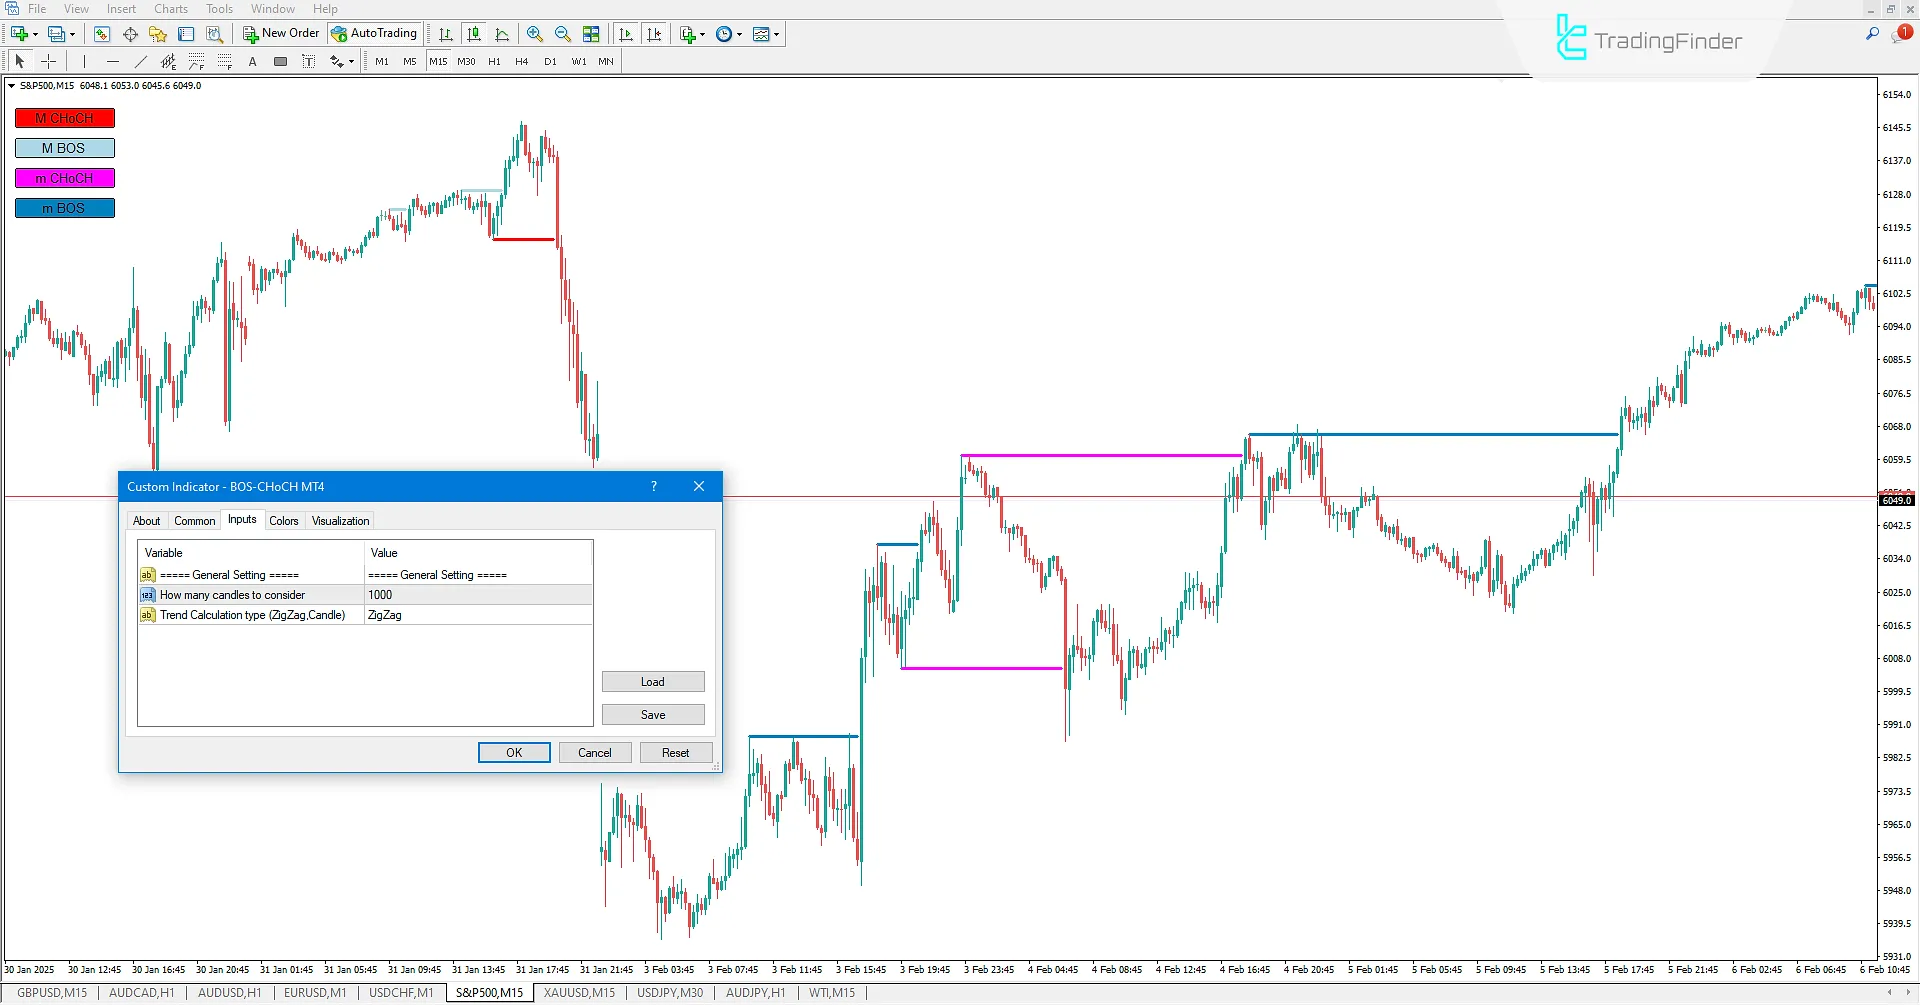Zoom in on the chart
This screenshot has width=1920, height=1005.
coord(535,33)
